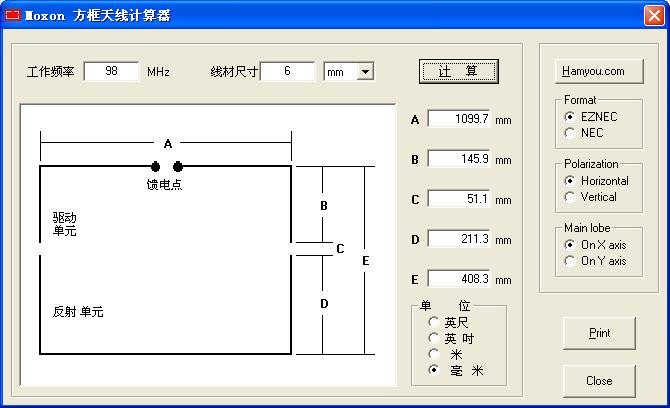Select 米 (meters) as the unit
Screen dimensions: 670x408
click(433, 354)
